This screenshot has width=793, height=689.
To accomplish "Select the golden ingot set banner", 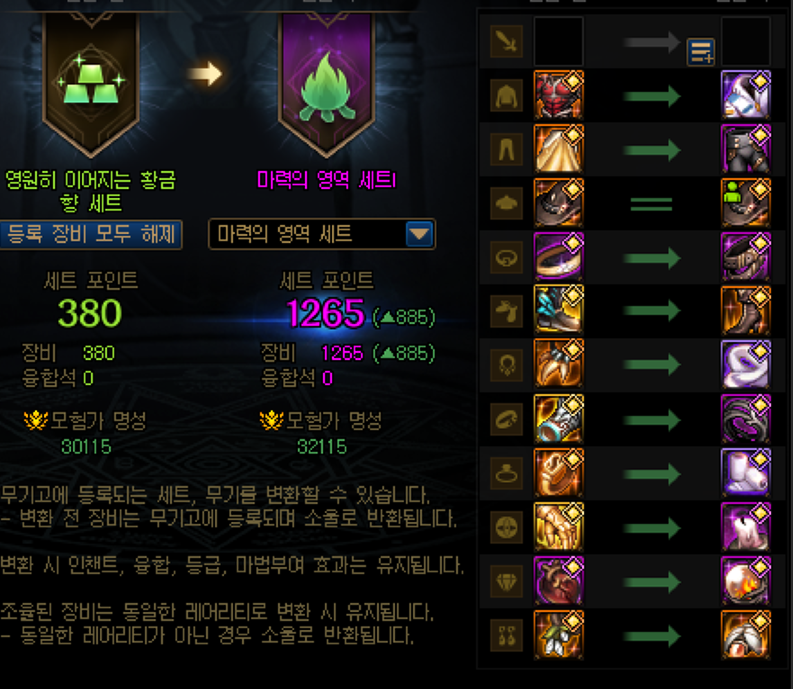I will (x=91, y=83).
